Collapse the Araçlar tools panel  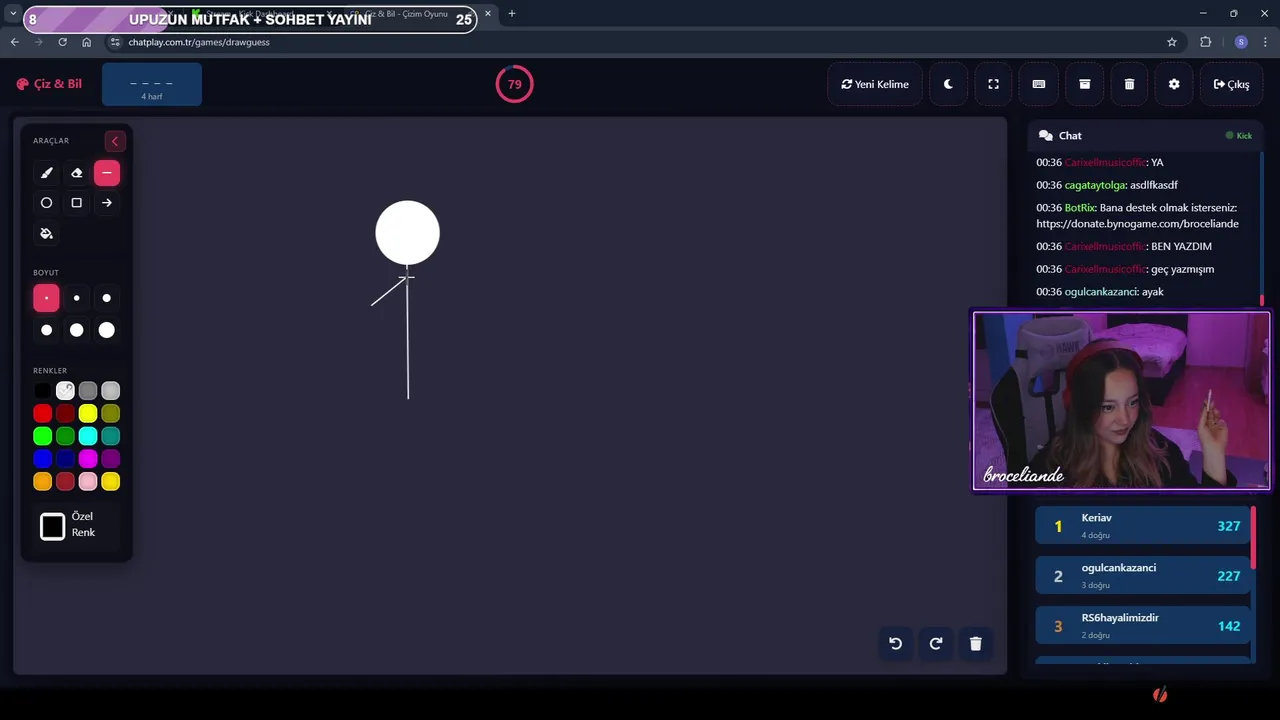[114, 141]
